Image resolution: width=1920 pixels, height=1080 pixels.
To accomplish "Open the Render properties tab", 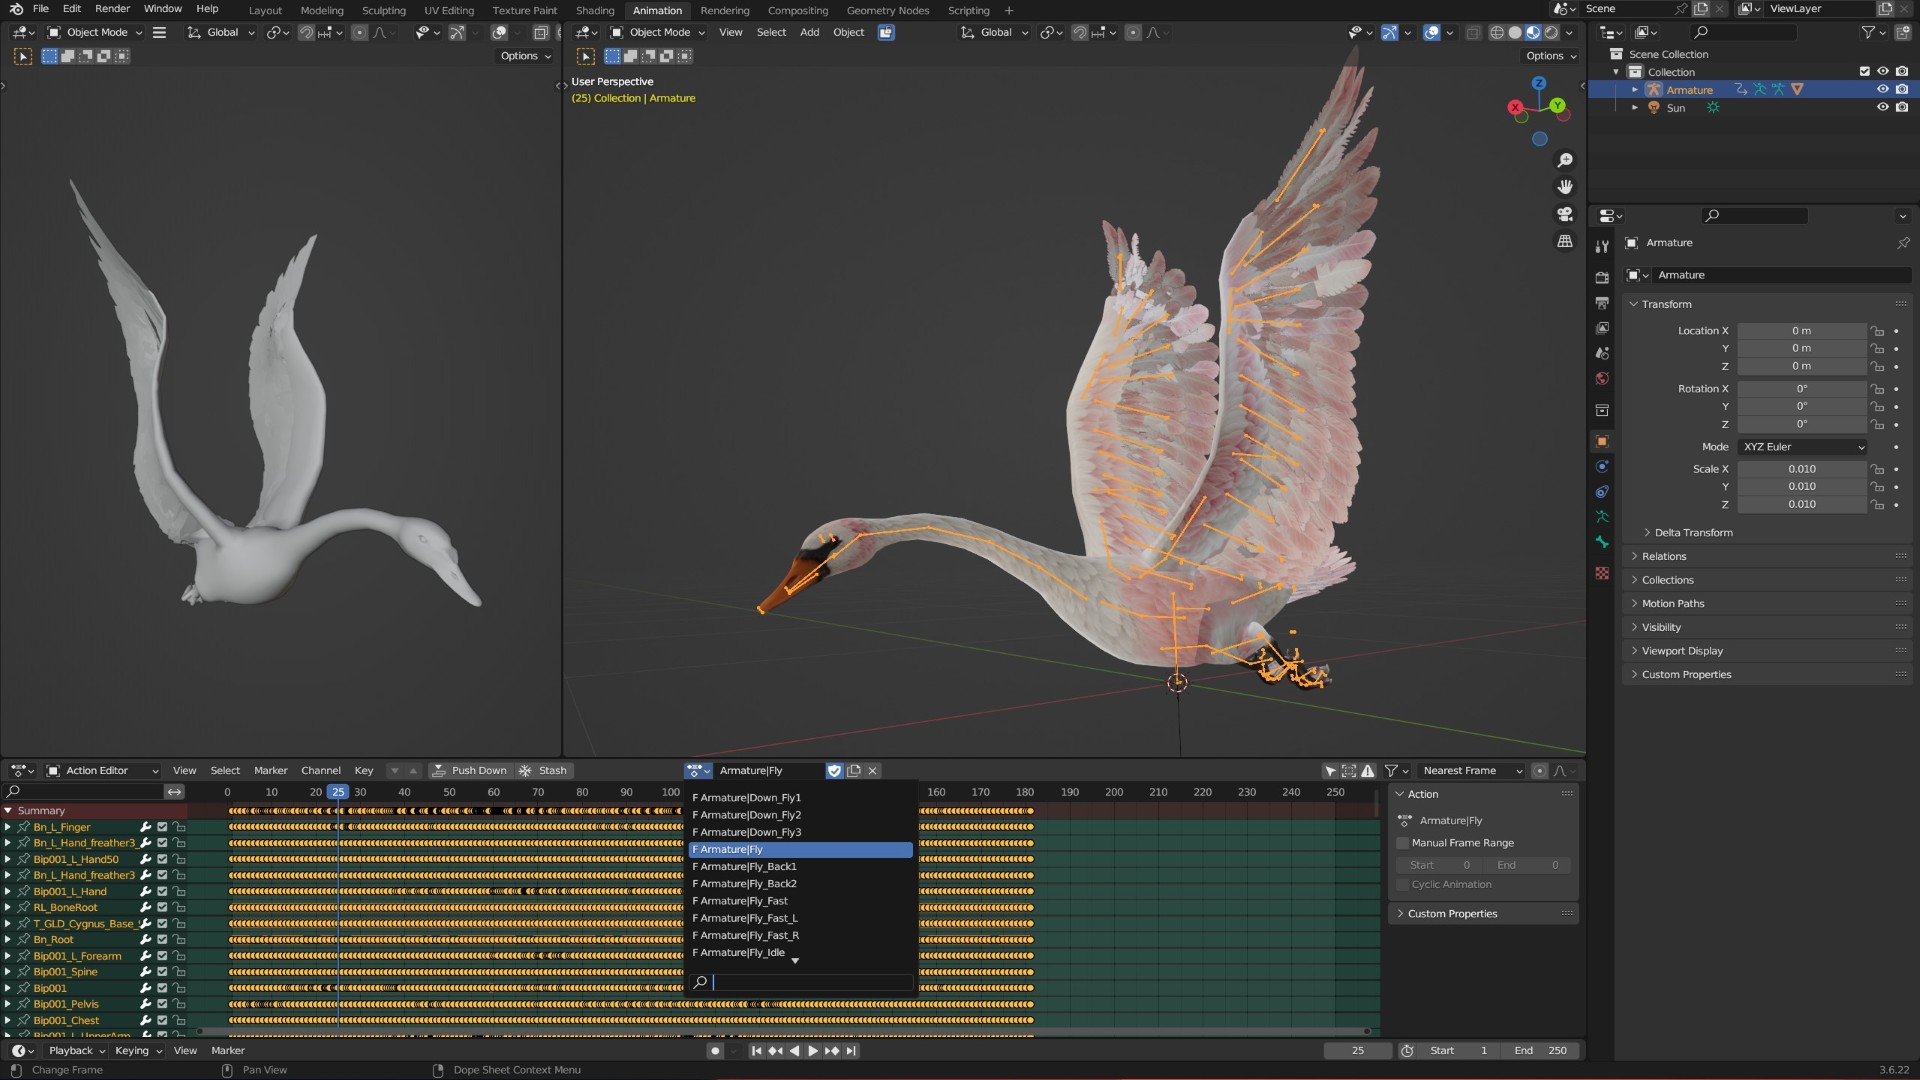I will pyautogui.click(x=1602, y=278).
